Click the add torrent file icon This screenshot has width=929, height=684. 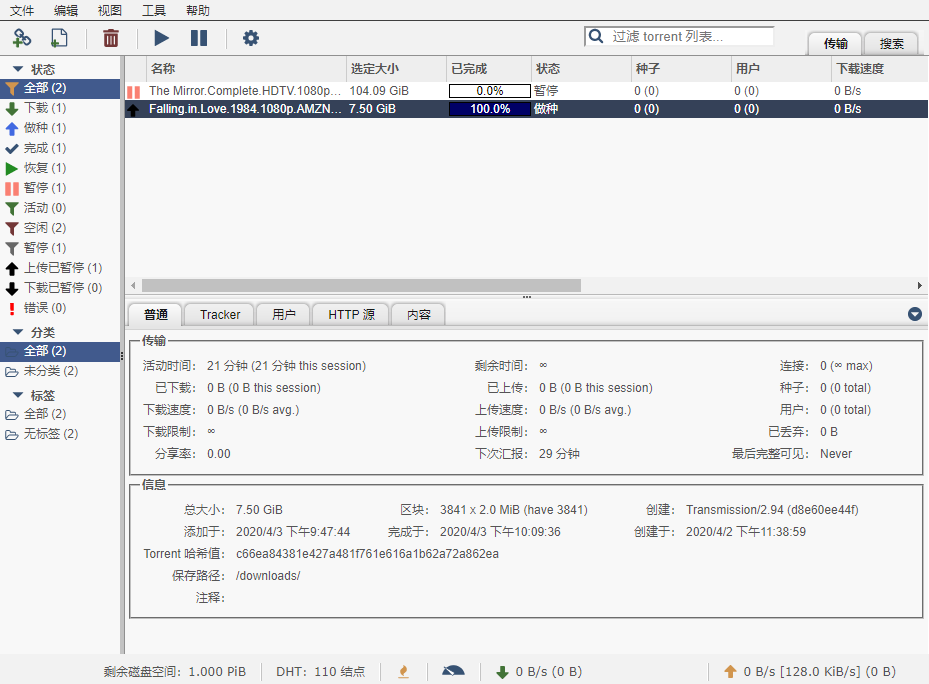[x=59, y=39]
